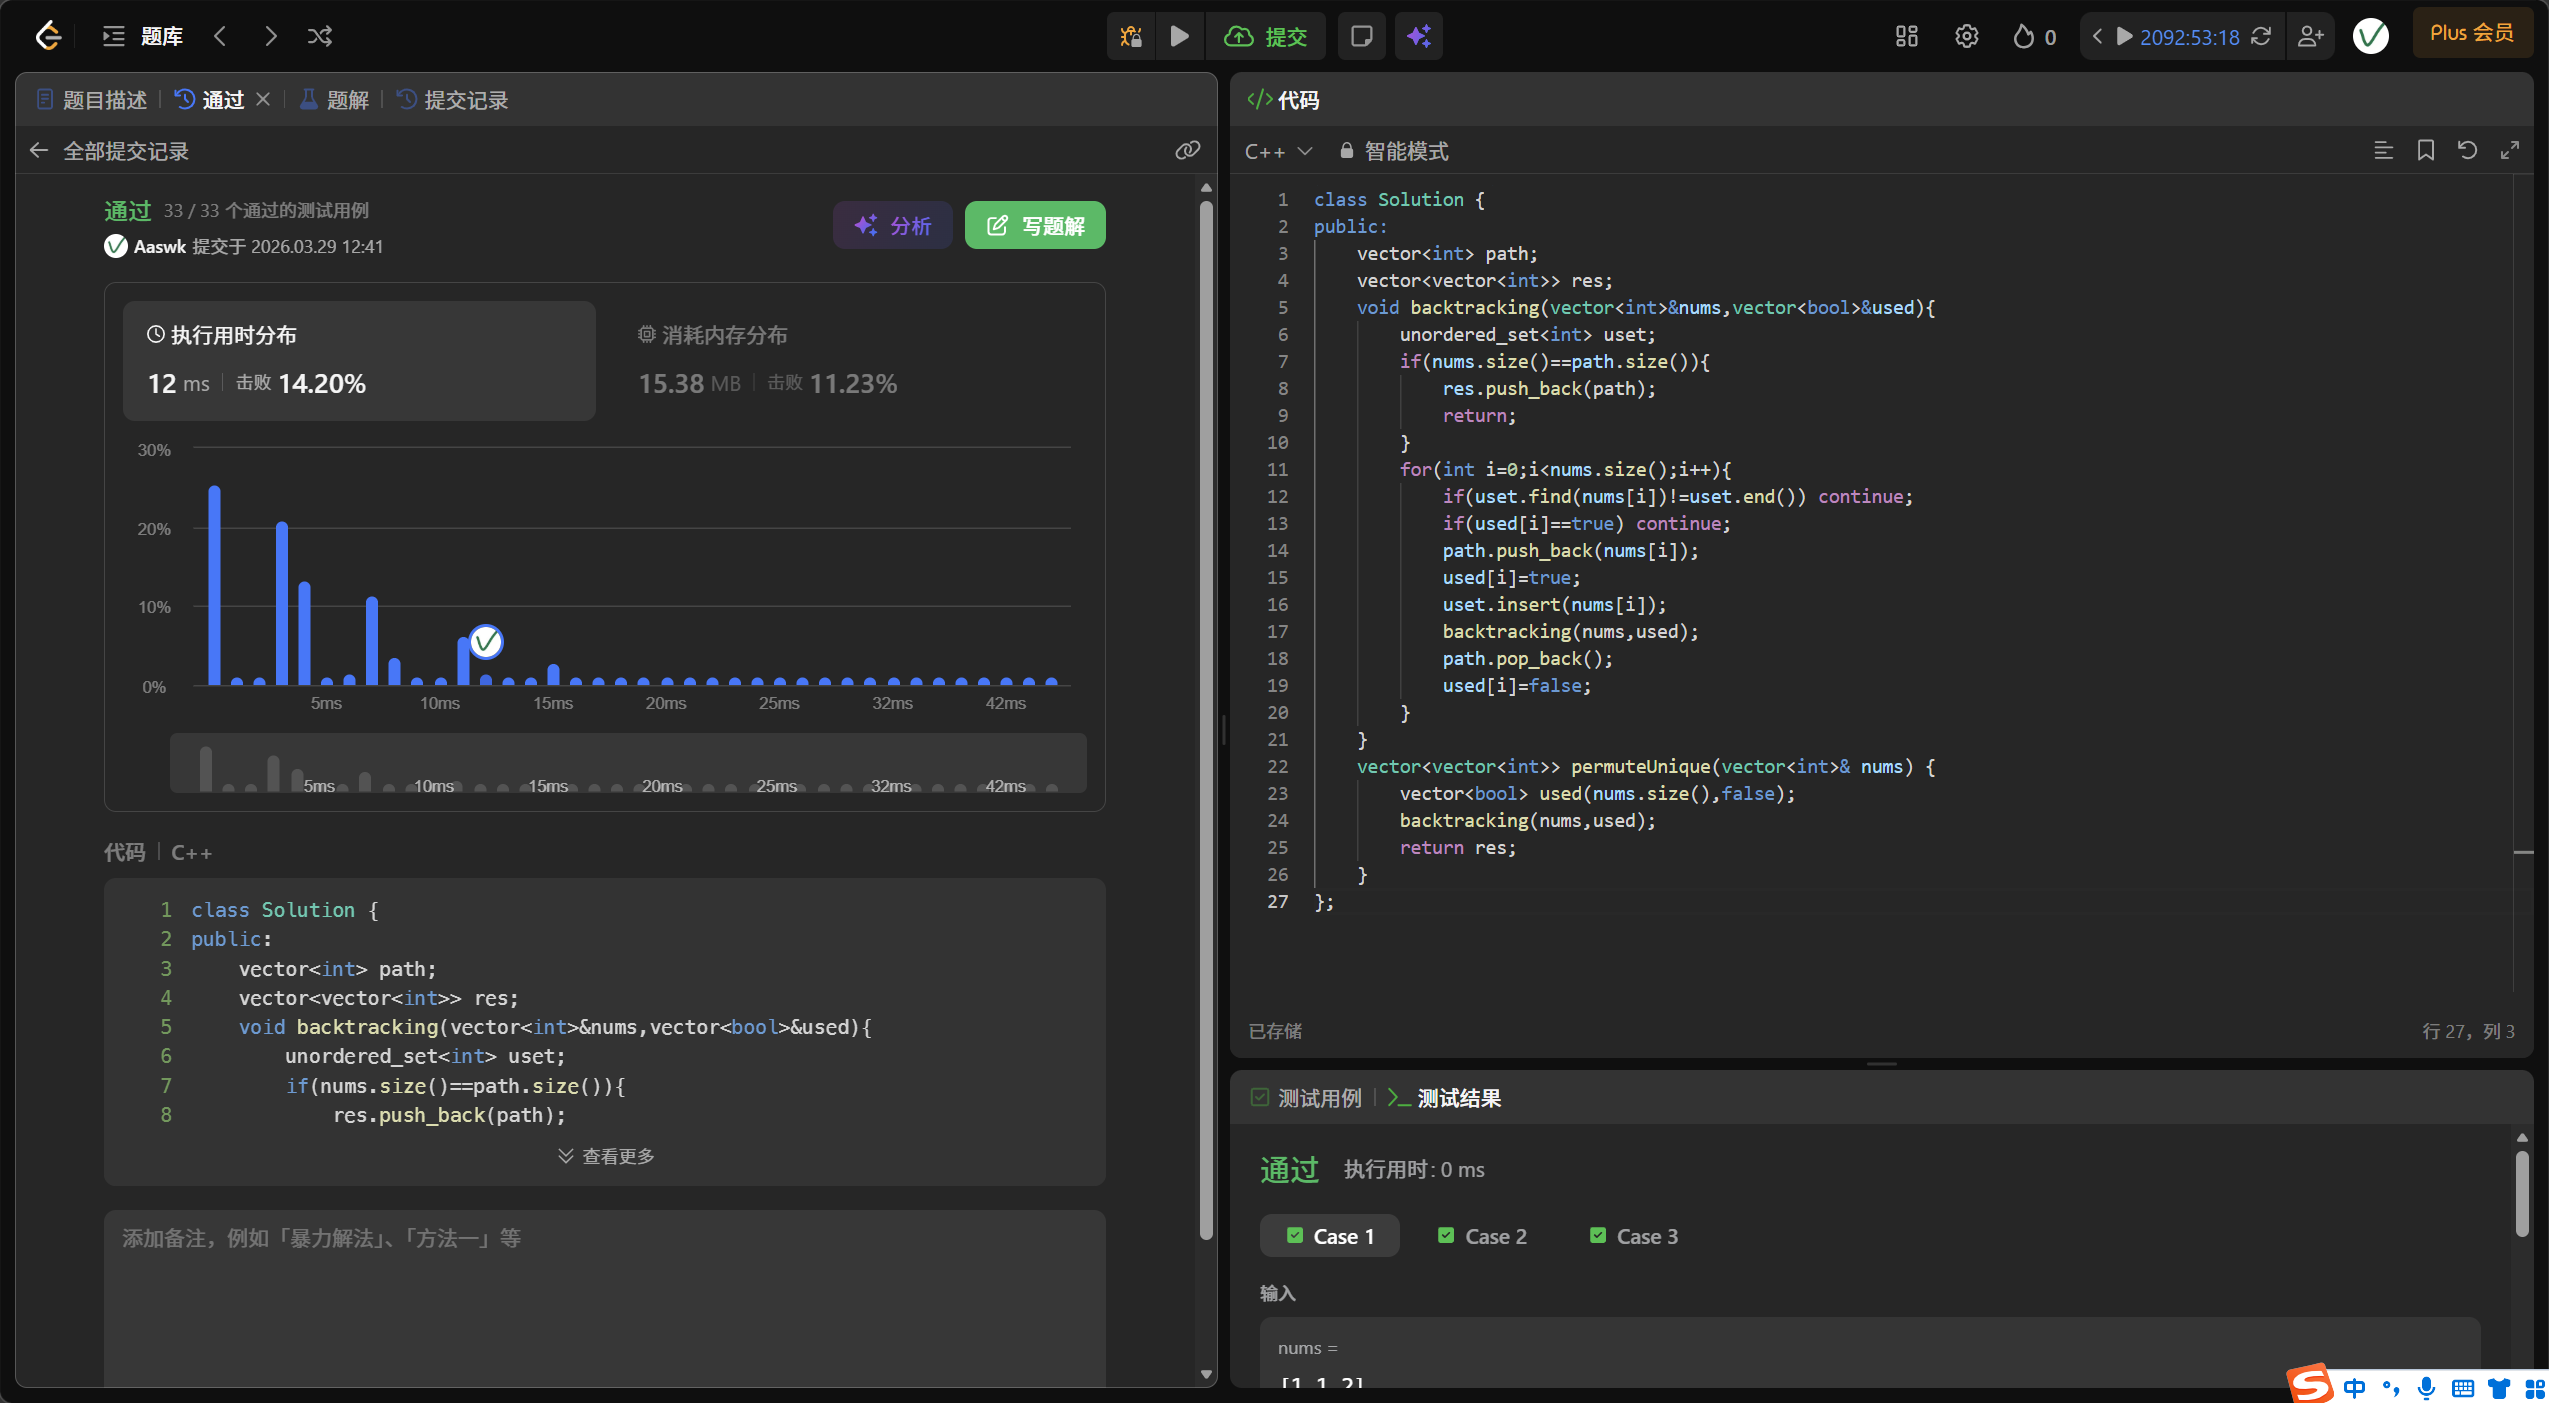Viewport: 2549px width, 1403px height.
Task: Click the runtime distribution range slider
Action: 627,764
